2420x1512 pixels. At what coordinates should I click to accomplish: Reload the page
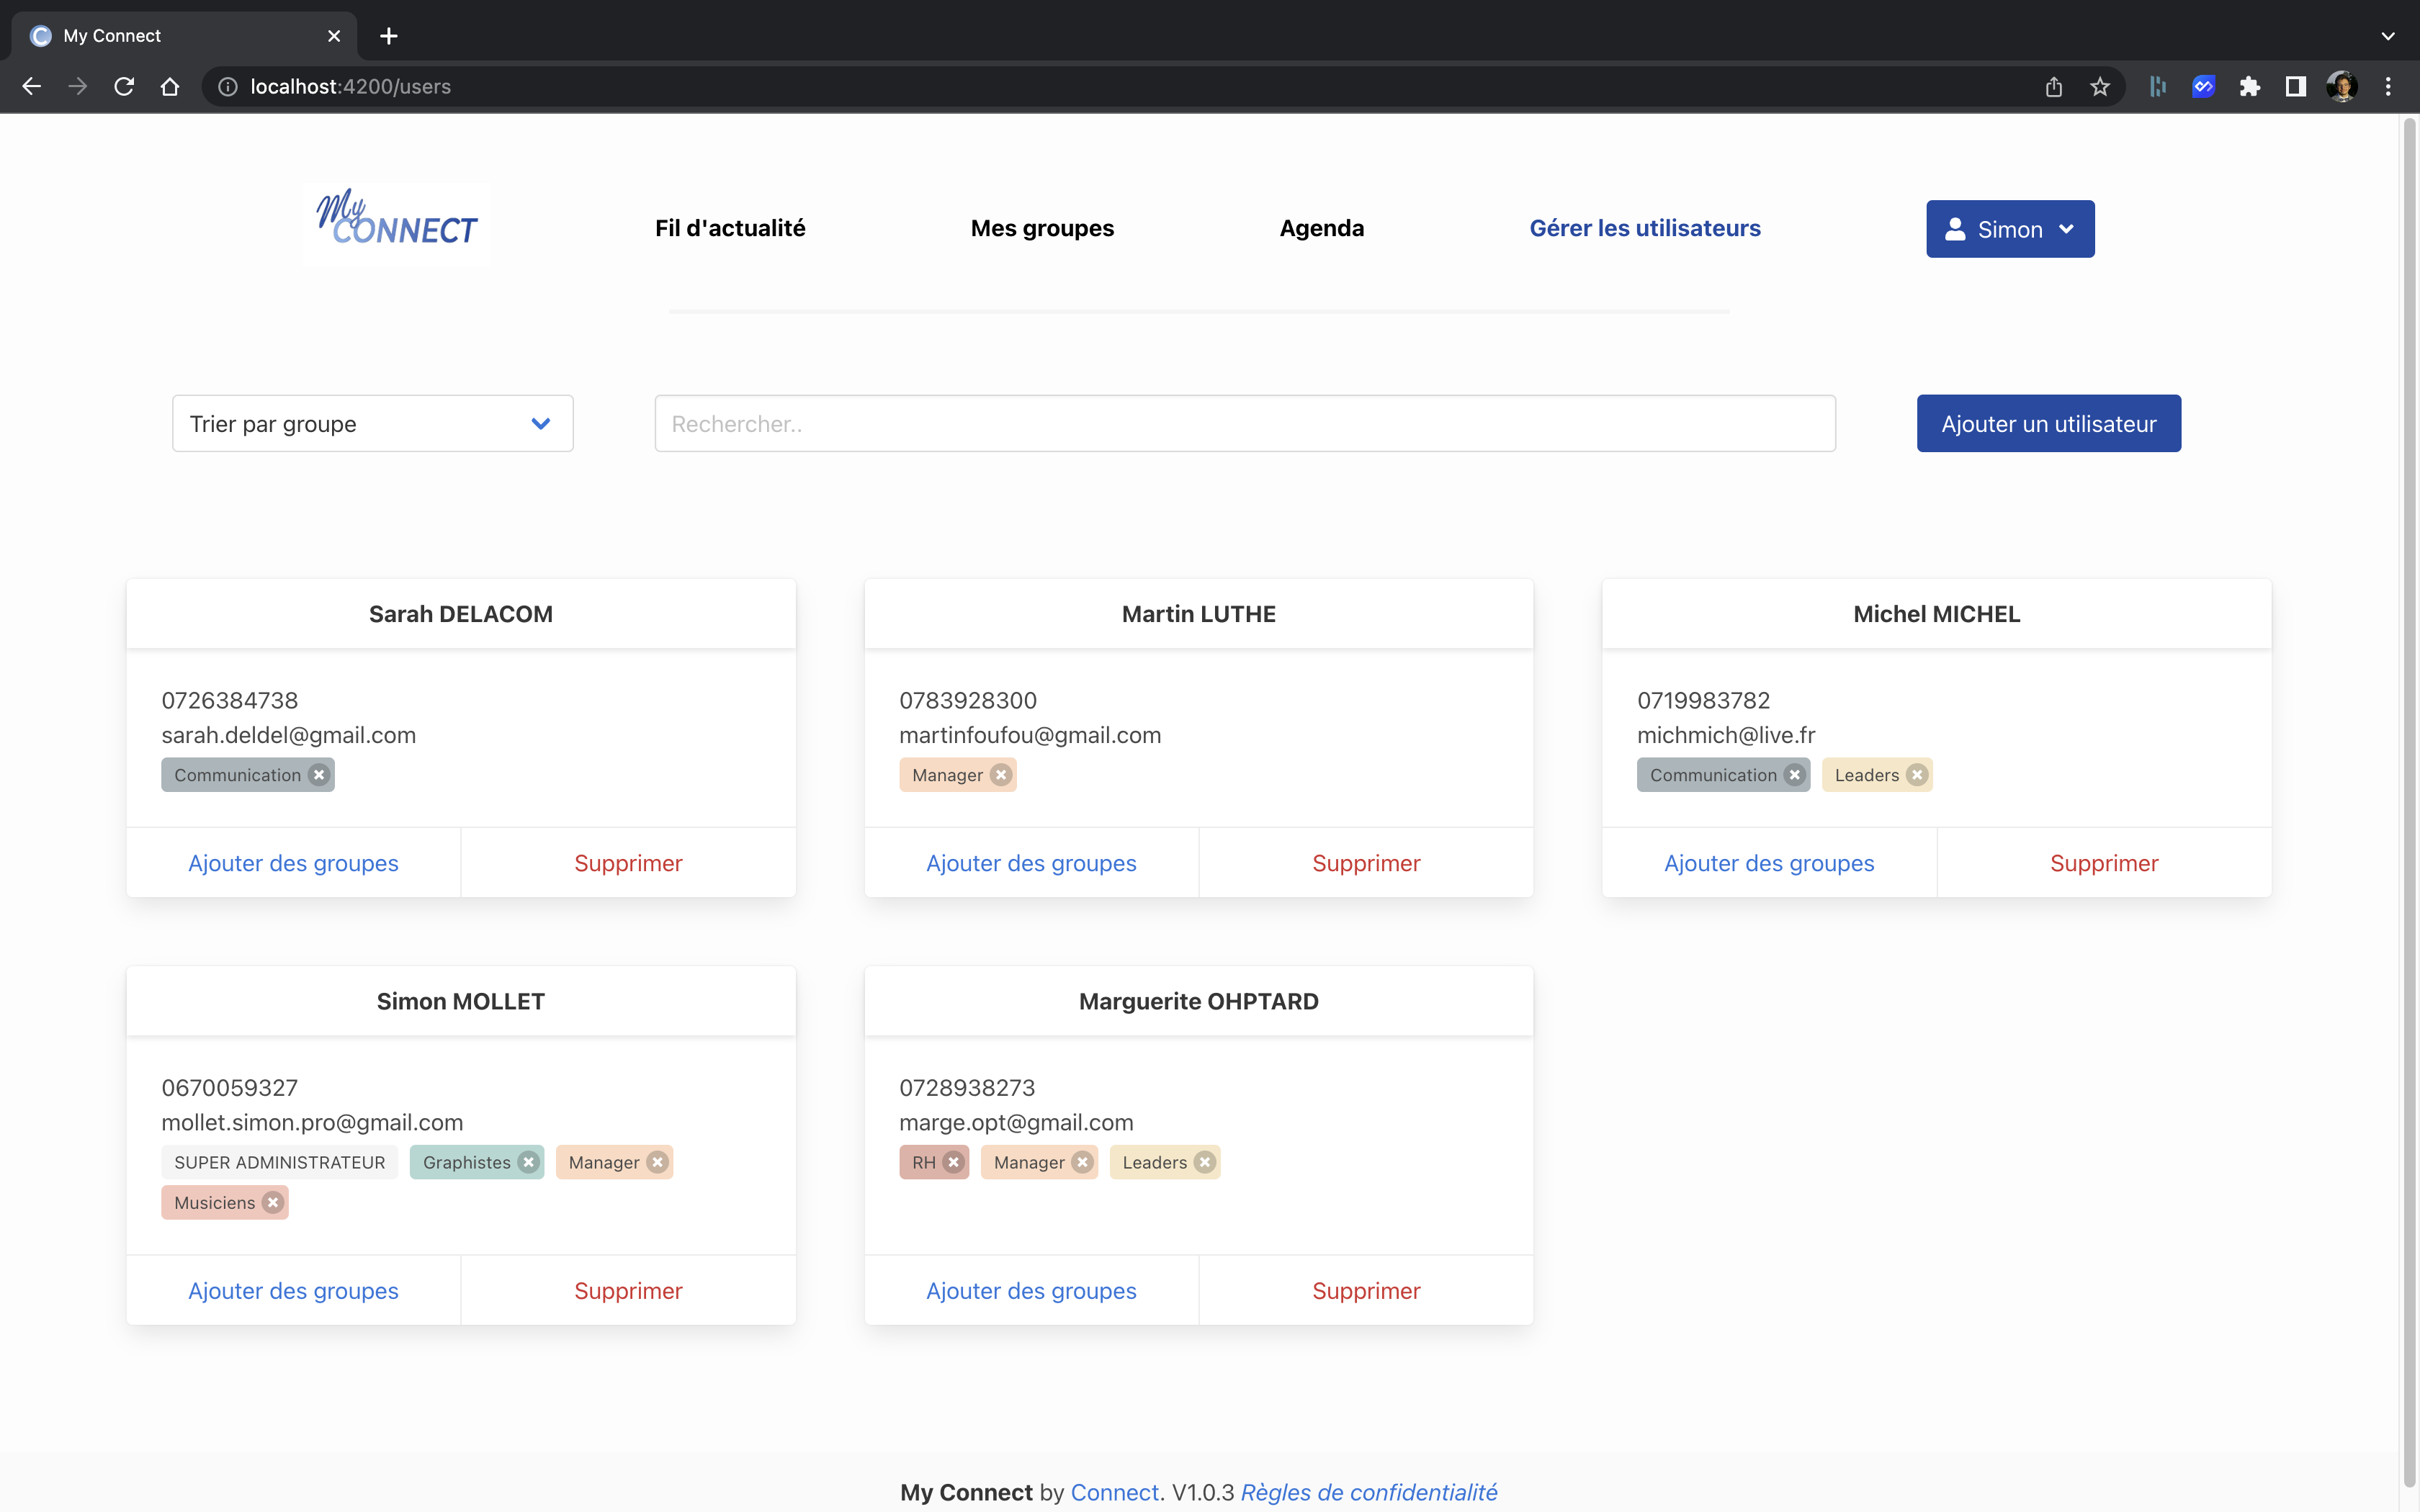click(123, 86)
